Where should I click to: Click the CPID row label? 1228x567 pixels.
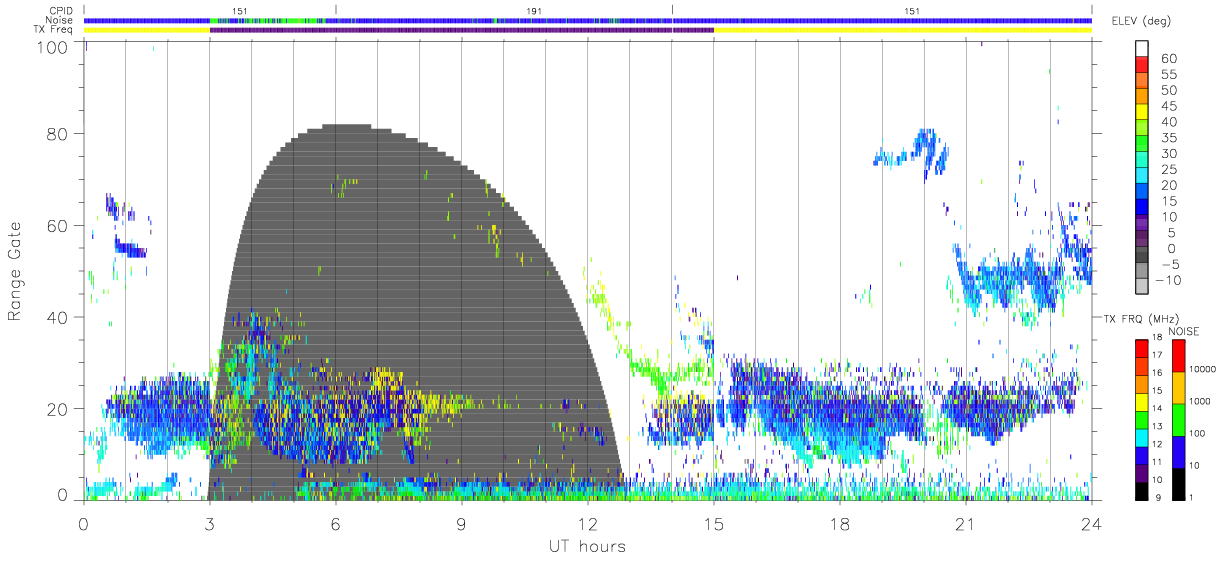[x=61, y=10]
